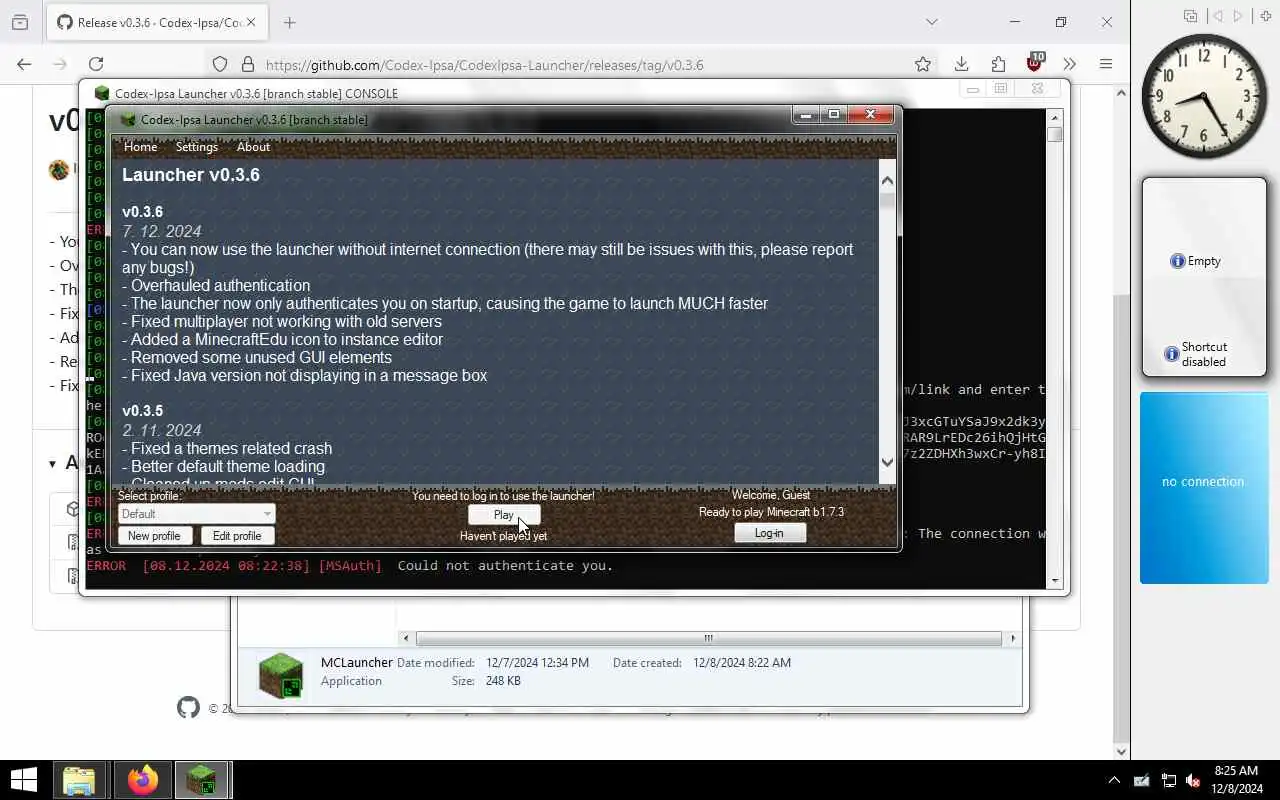Click the browser page scrollbar down arrow
This screenshot has width=1280, height=800.
[1121, 751]
